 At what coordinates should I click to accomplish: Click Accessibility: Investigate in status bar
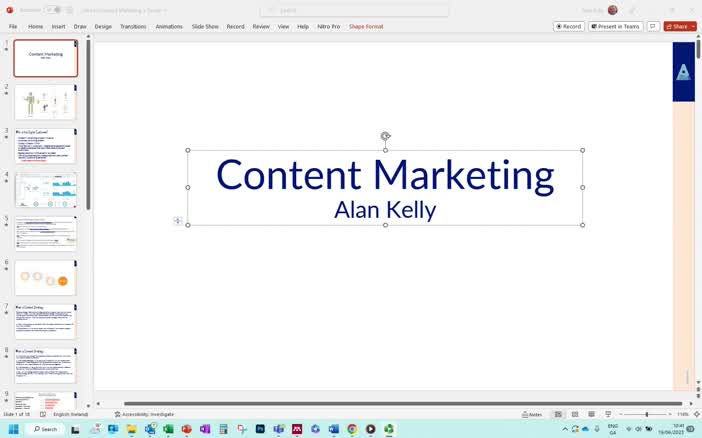(144, 414)
